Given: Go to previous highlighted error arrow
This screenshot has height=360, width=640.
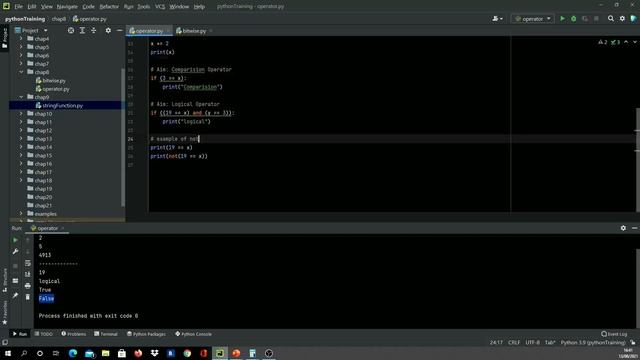Looking at the screenshot, I should pos(626,42).
